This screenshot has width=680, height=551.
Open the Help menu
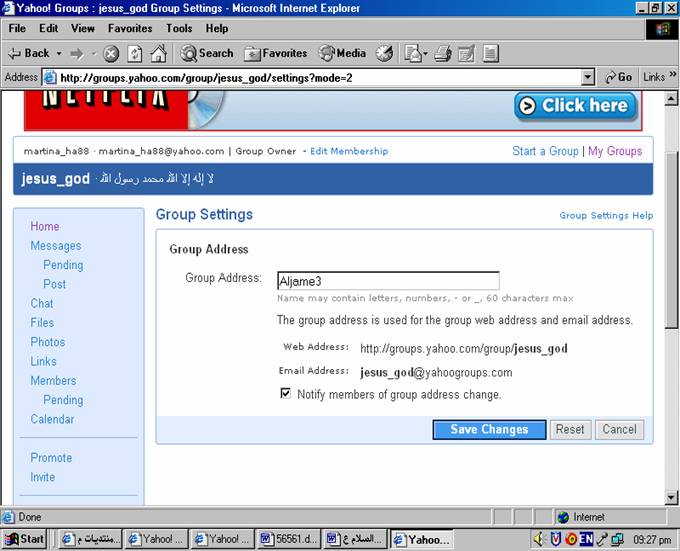[216, 28]
